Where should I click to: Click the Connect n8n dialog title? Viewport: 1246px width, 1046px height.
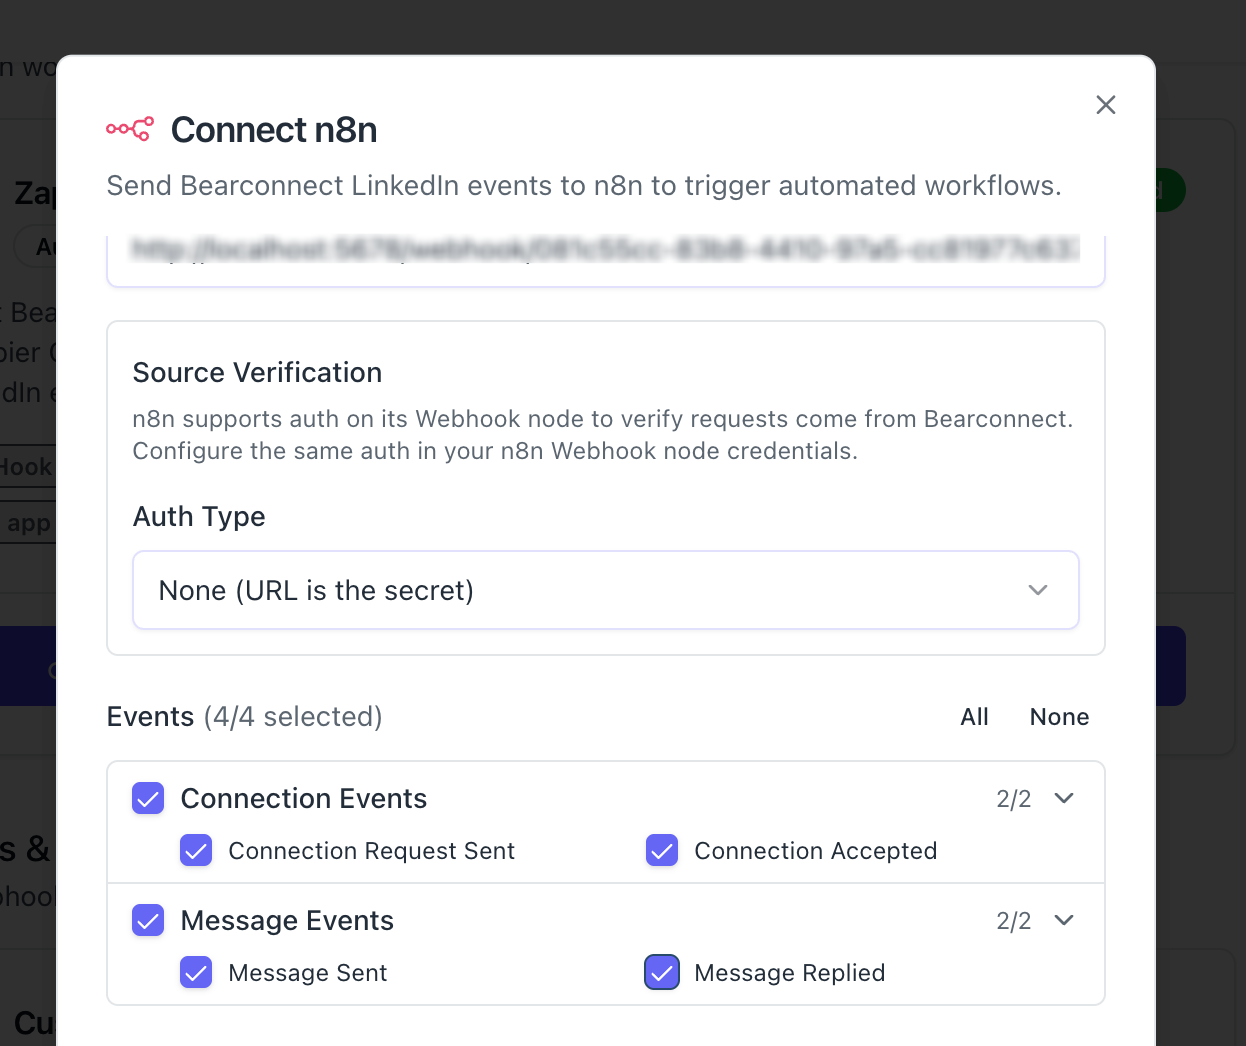click(274, 130)
